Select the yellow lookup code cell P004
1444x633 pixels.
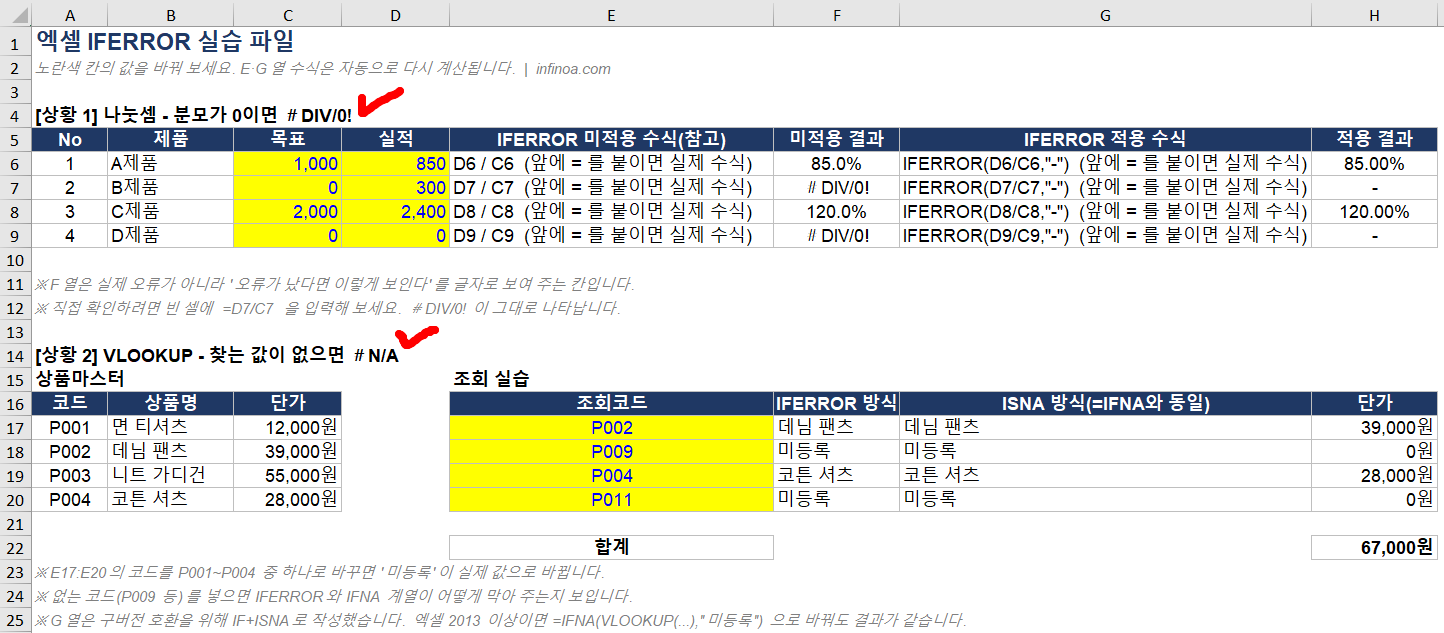pos(611,475)
